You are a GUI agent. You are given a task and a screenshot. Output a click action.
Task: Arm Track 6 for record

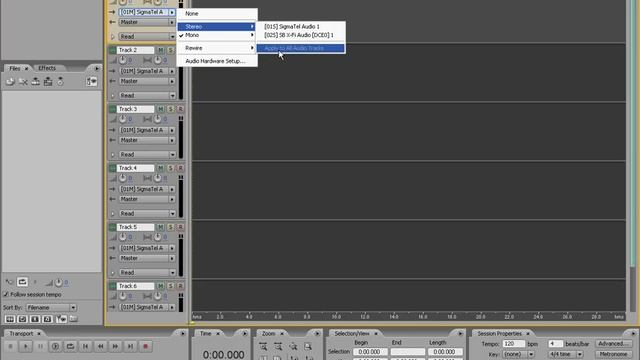180,286
